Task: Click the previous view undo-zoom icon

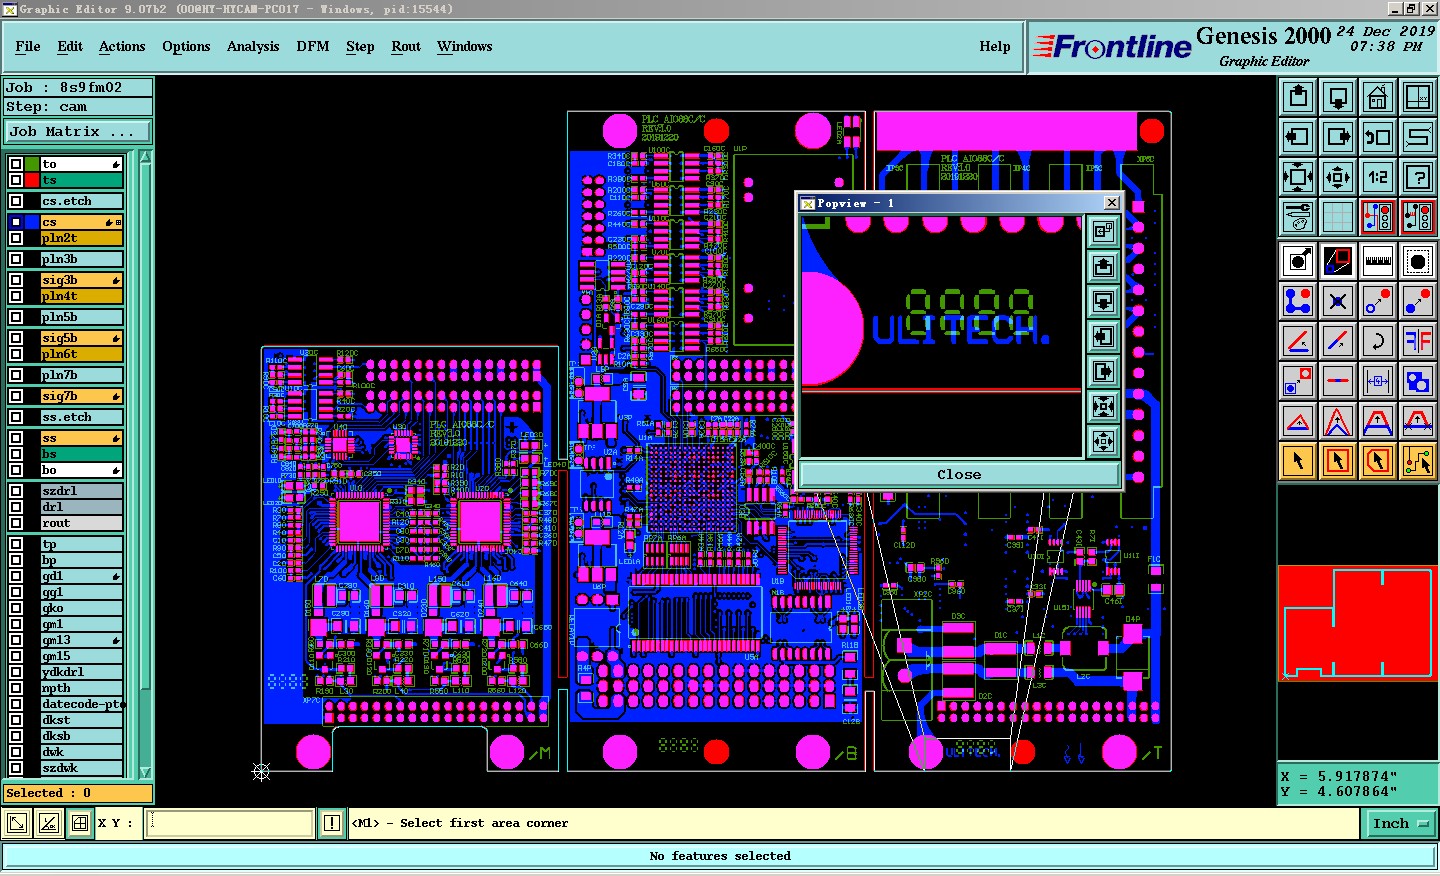Action: click(1378, 137)
